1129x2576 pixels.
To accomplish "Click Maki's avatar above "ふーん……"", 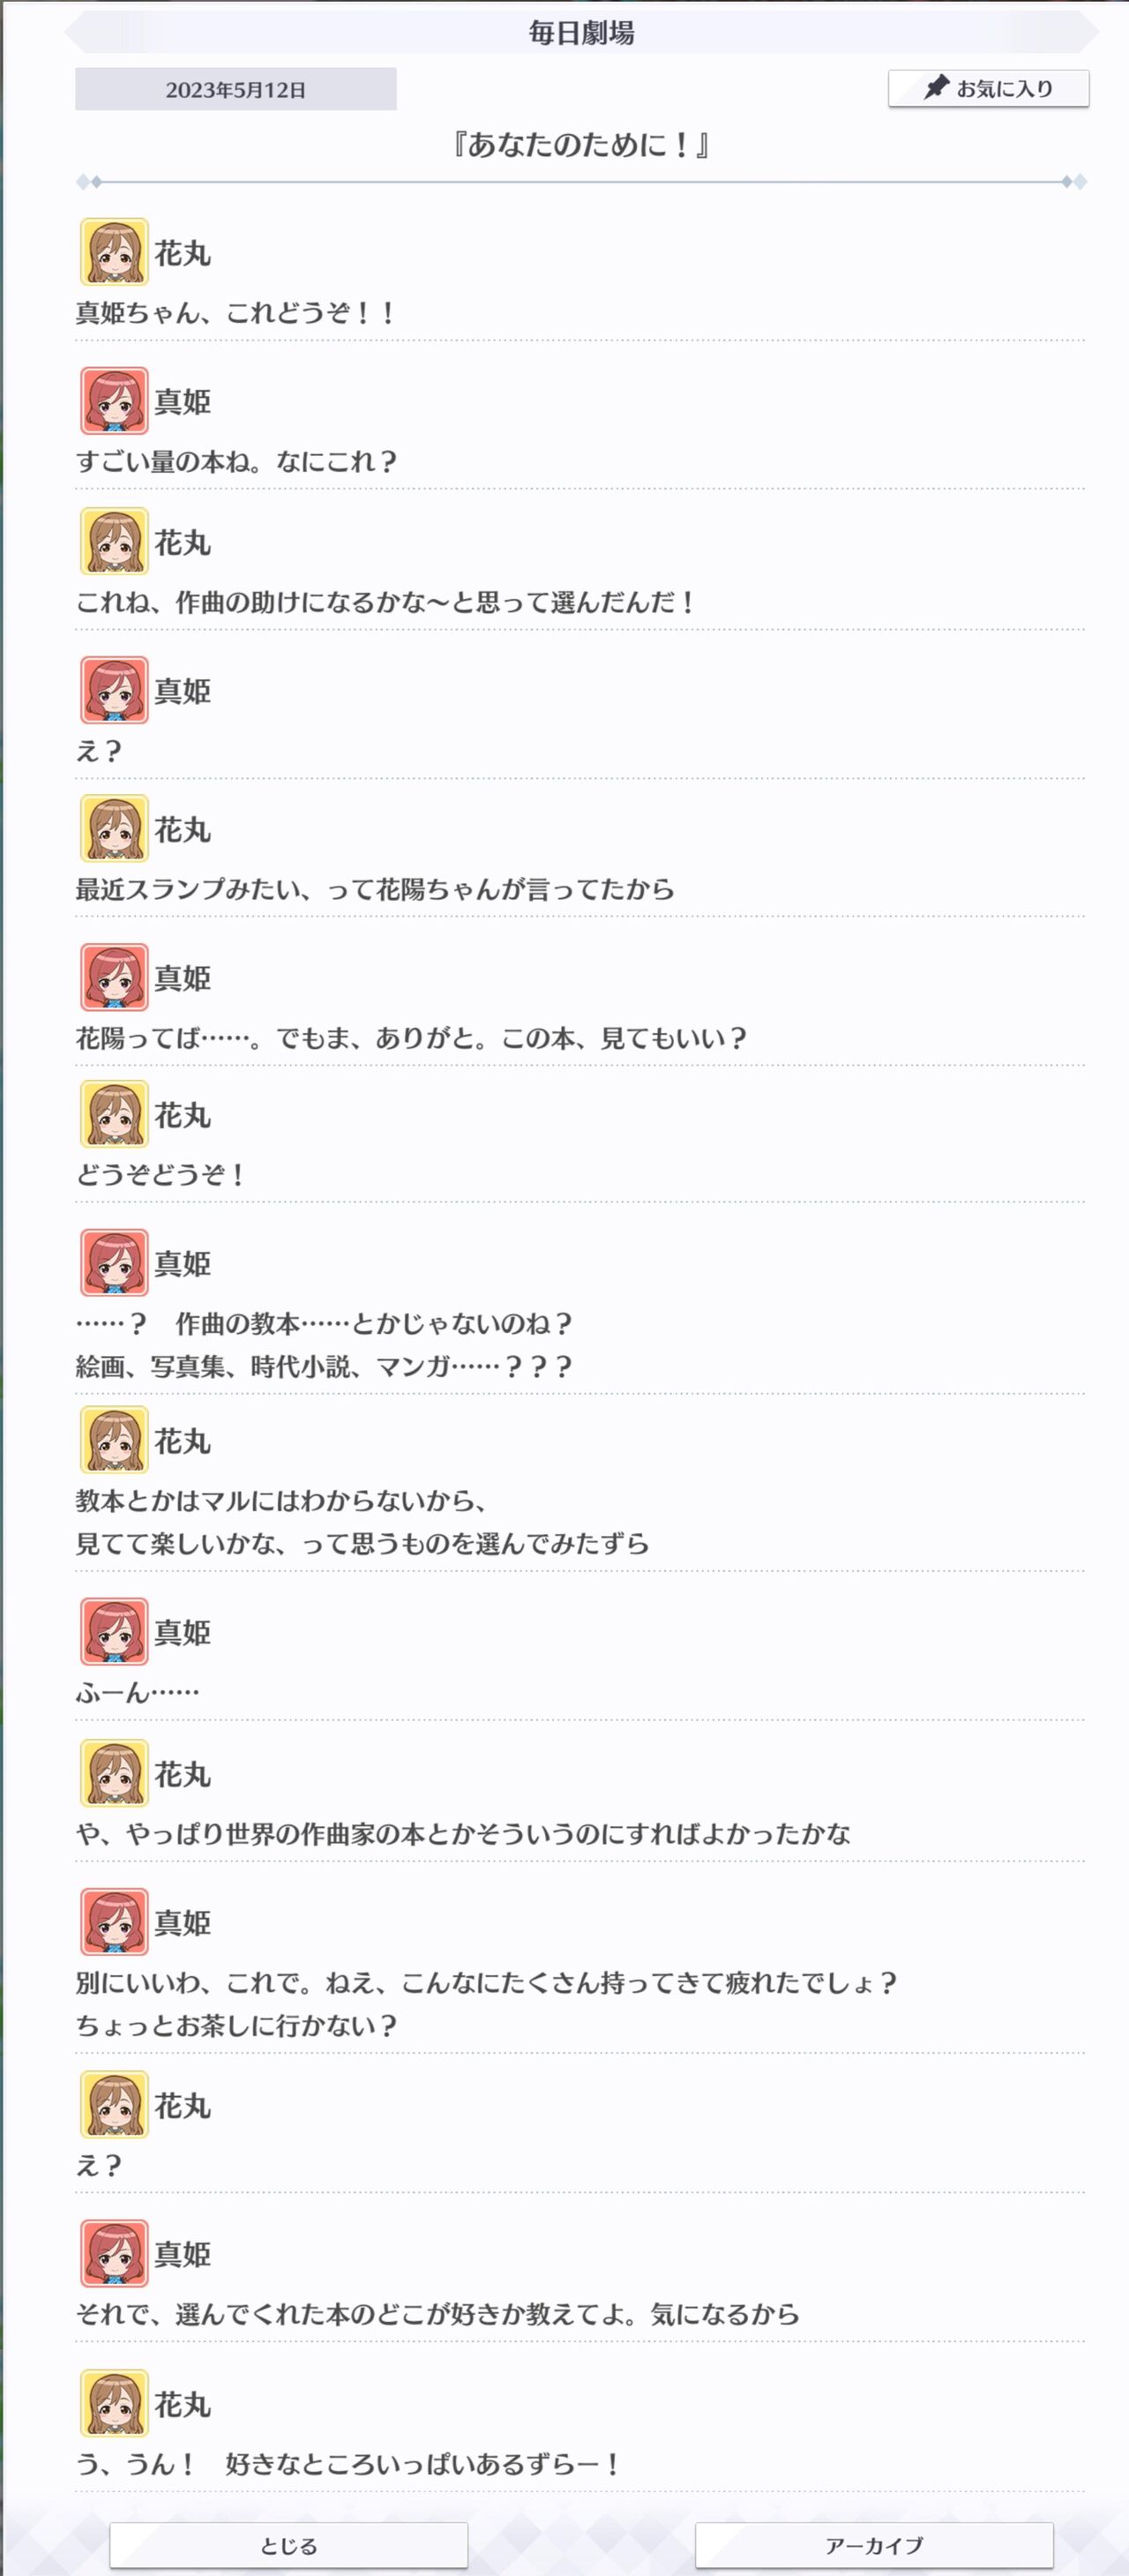I will [x=114, y=1632].
